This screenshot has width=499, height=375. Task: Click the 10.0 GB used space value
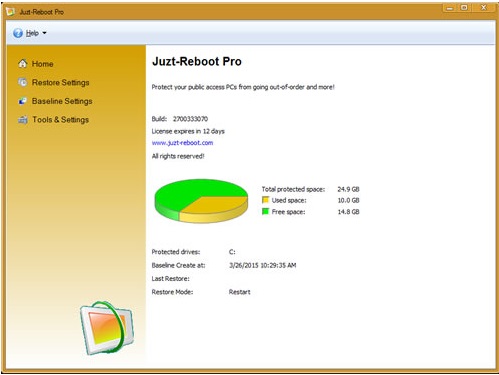coord(348,200)
